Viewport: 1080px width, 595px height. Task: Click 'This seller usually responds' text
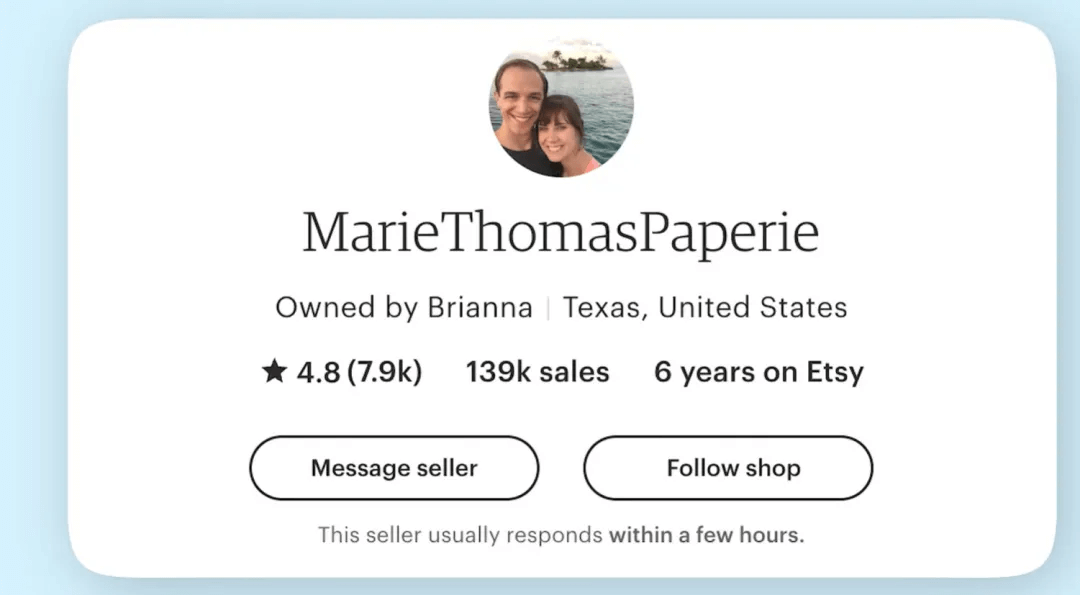pyautogui.click(x=461, y=535)
